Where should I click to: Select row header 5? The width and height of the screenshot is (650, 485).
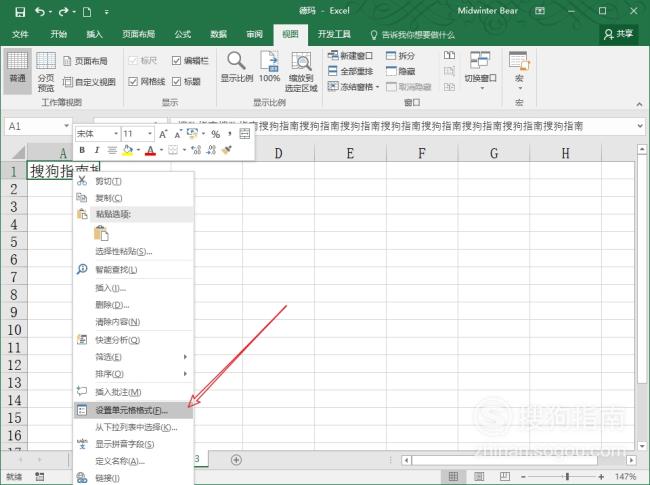tap(14, 242)
